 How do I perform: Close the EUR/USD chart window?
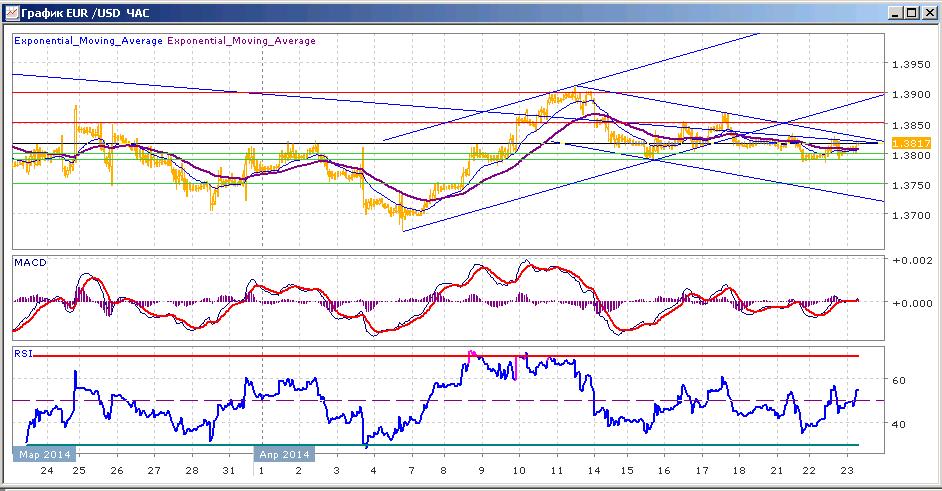pos(928,13)
